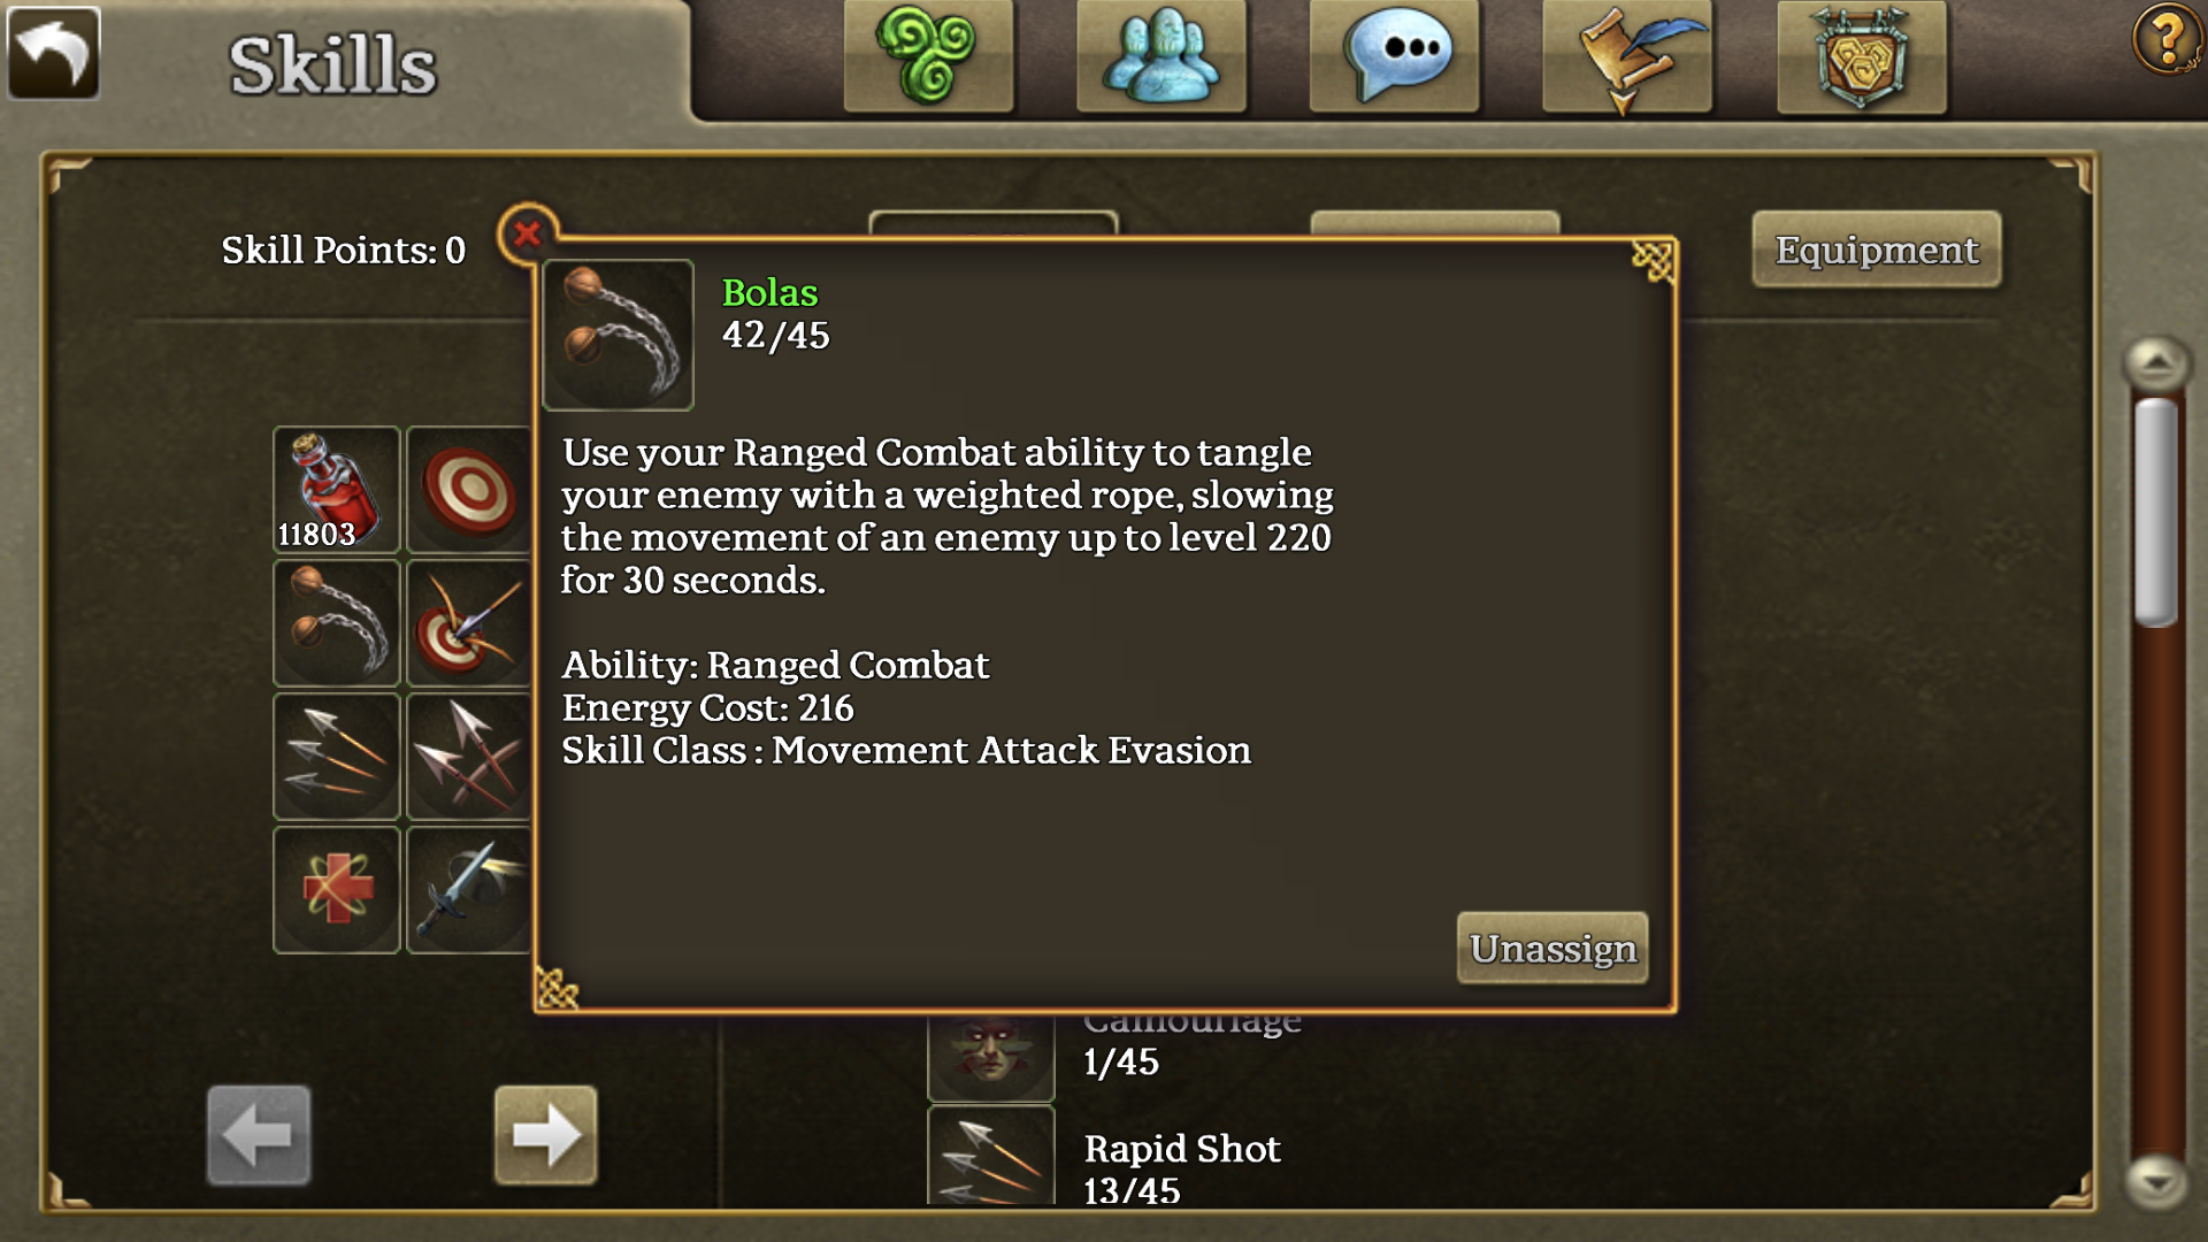
Task: Open the help question mark icon
Action: click(x=2166, y=40)
